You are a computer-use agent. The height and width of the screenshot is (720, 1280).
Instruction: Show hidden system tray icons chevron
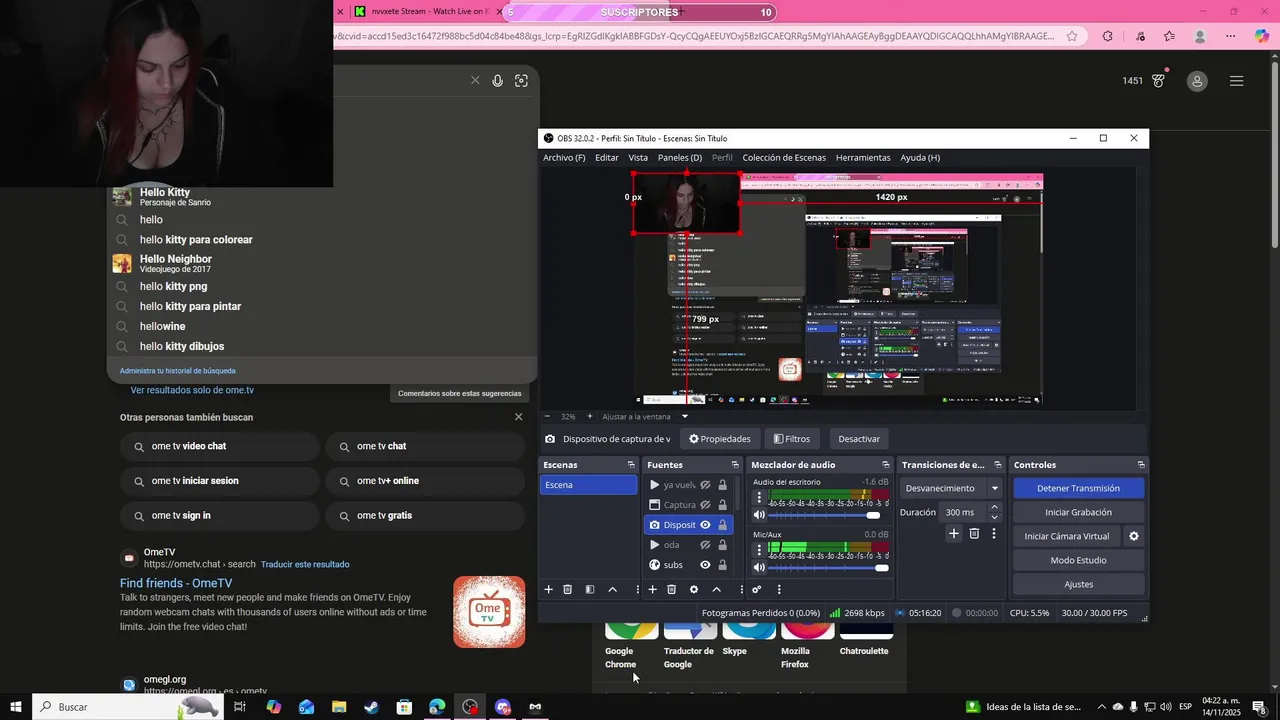[x=1100, y=707]
